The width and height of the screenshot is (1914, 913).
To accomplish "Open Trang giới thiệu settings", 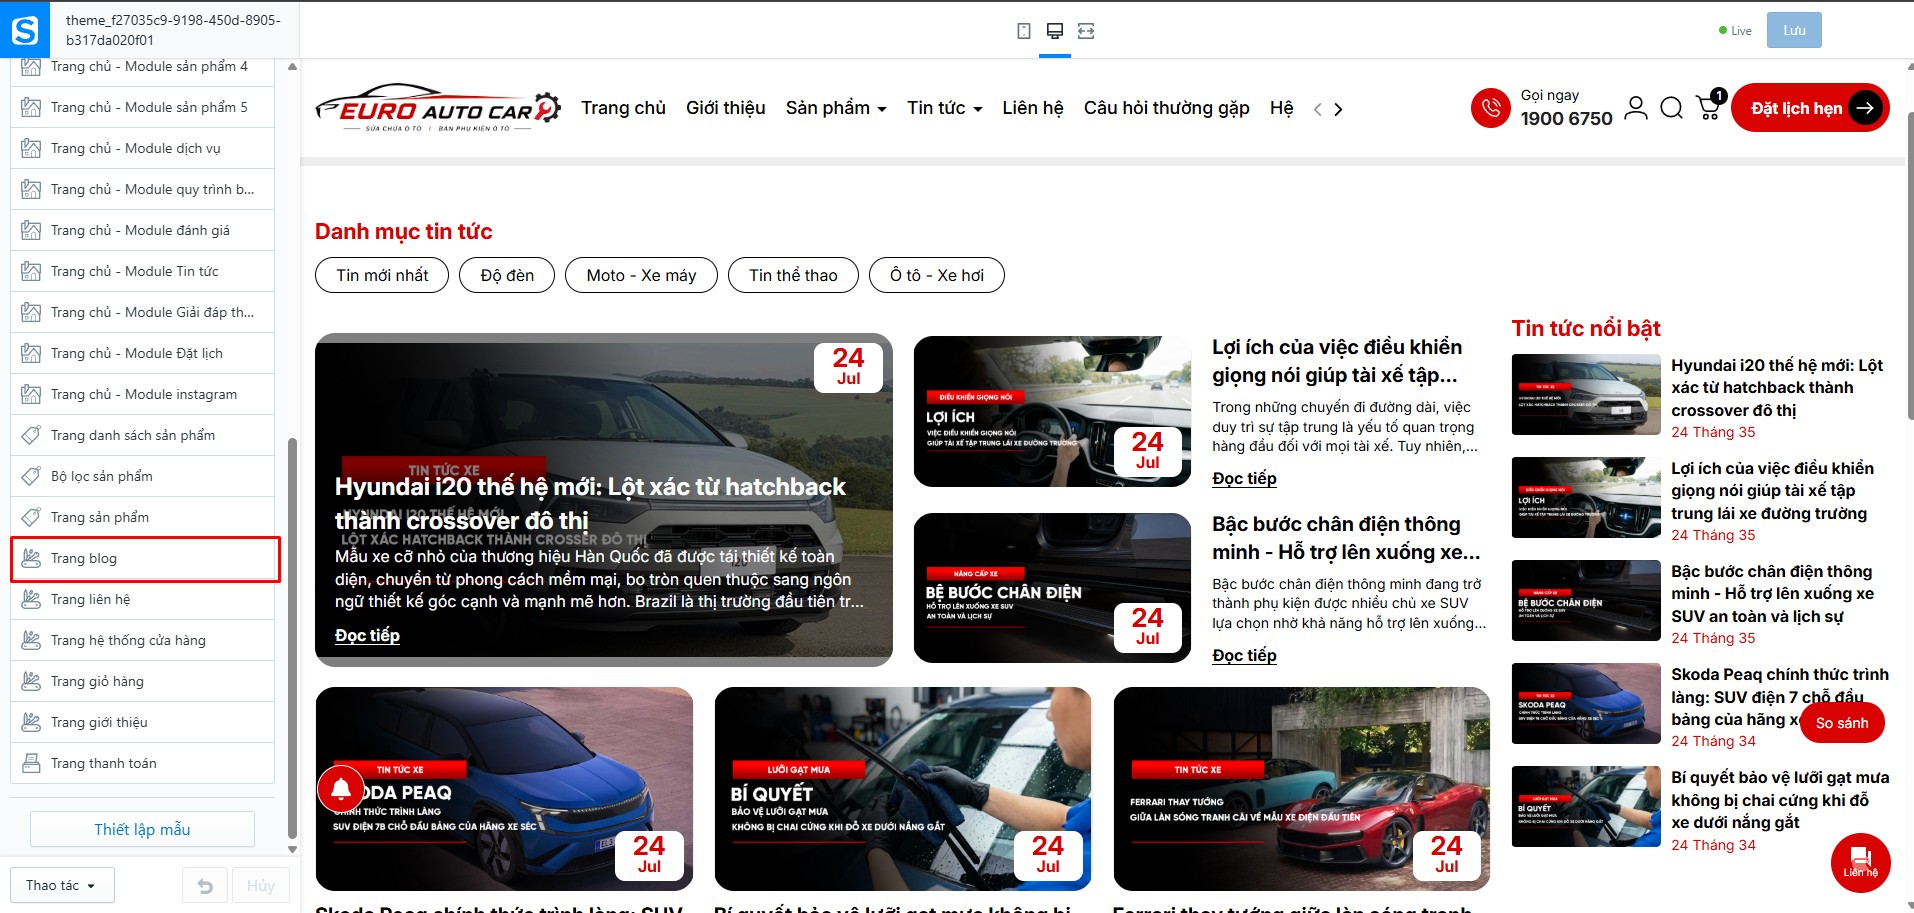I will pyautogui.click(x=143, y=722).
